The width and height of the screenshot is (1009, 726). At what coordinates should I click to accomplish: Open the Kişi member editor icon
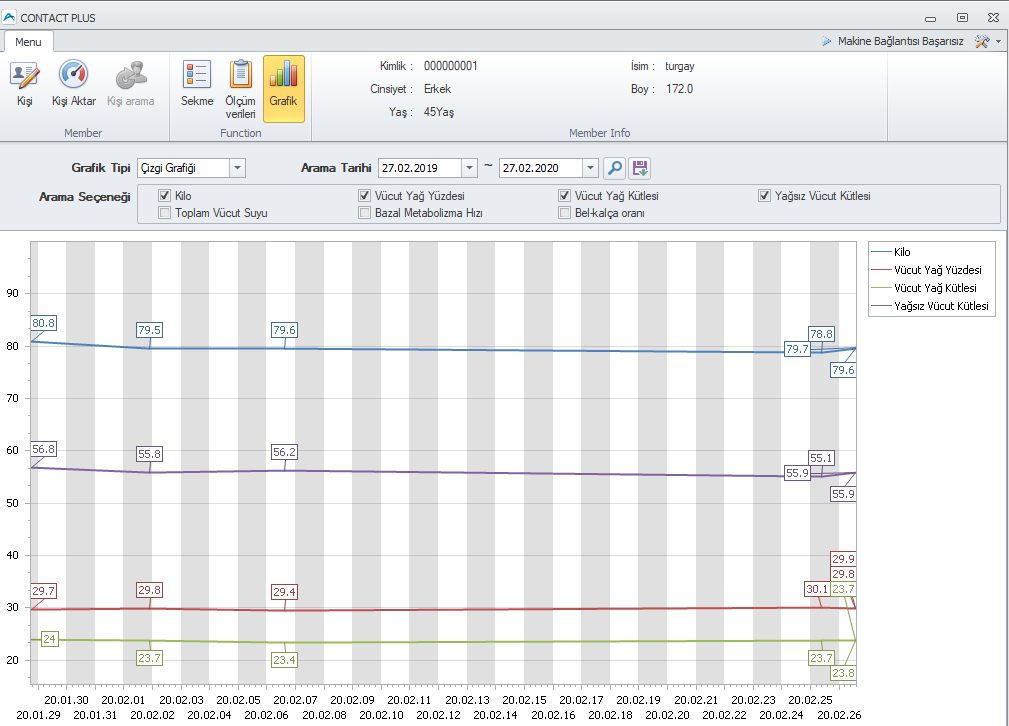coord(24,75)
